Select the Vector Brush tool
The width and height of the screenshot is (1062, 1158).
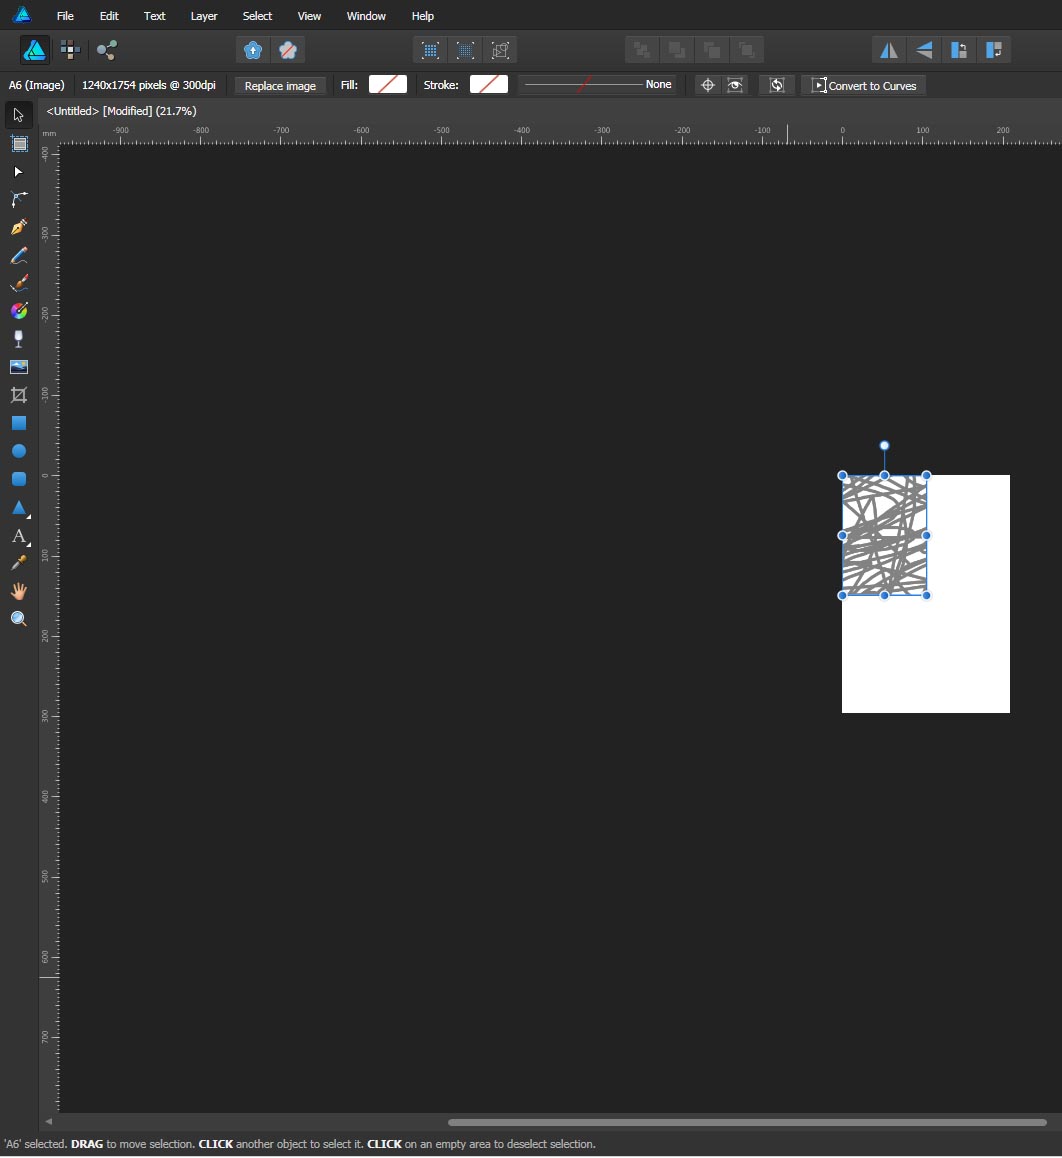(18, 284)
